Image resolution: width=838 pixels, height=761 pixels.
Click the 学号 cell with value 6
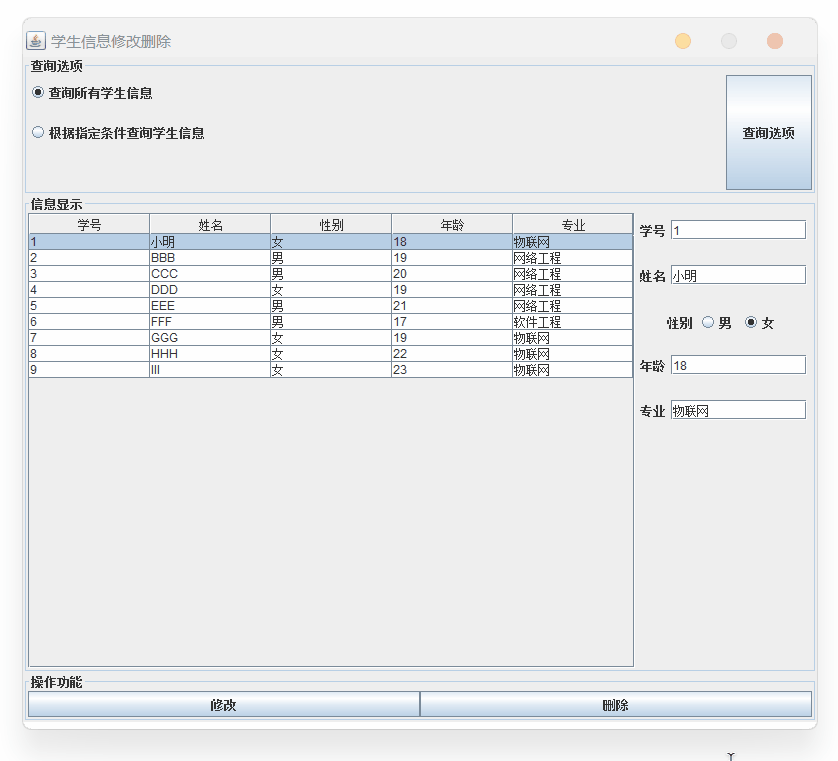pos(89,322)
